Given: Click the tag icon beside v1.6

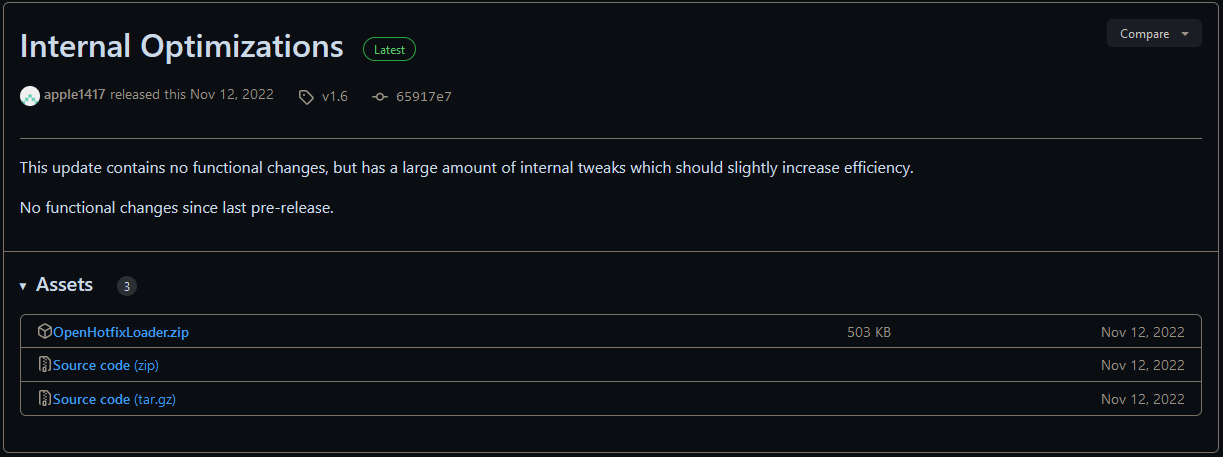Looking at the screenshot, I should point(306,97).
